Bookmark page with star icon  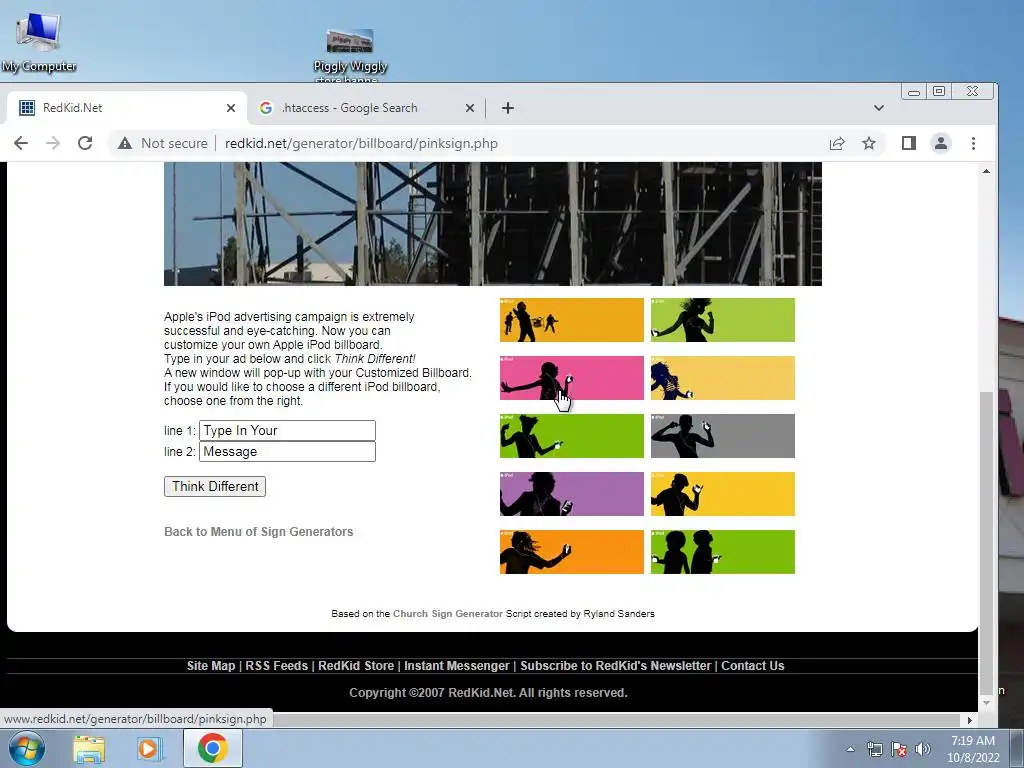[x=869, y=143]
